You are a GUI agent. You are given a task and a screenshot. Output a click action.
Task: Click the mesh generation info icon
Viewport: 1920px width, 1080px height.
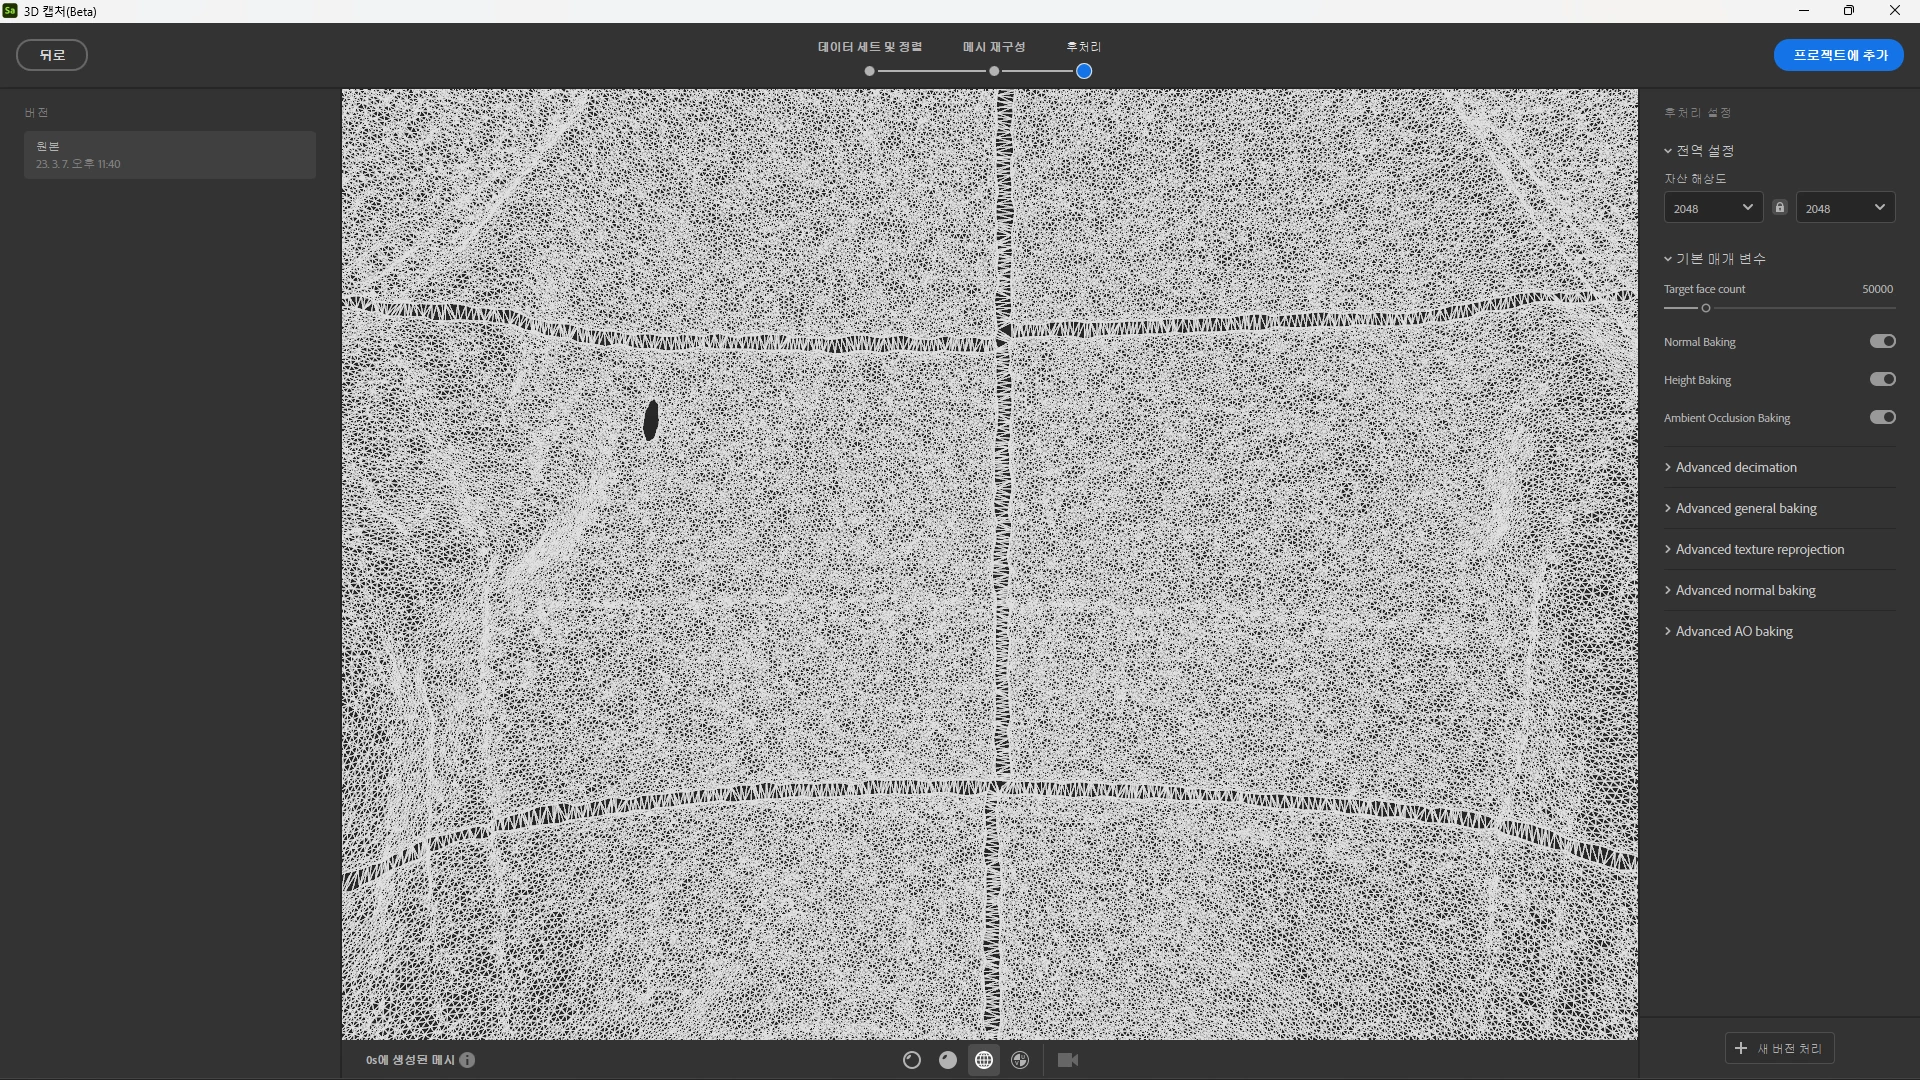pyautogui.click(x=467, y=1060)
